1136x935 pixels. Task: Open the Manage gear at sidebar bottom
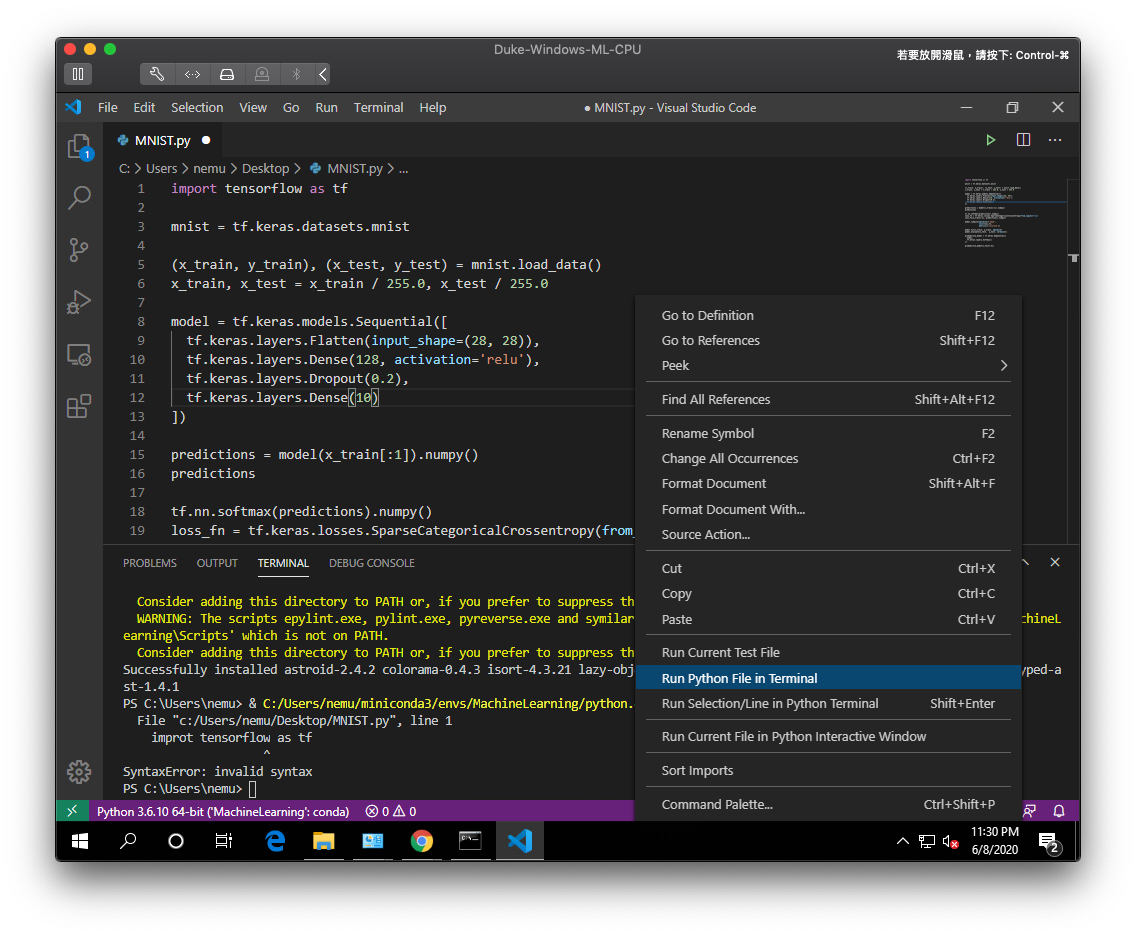click(79, 771)
